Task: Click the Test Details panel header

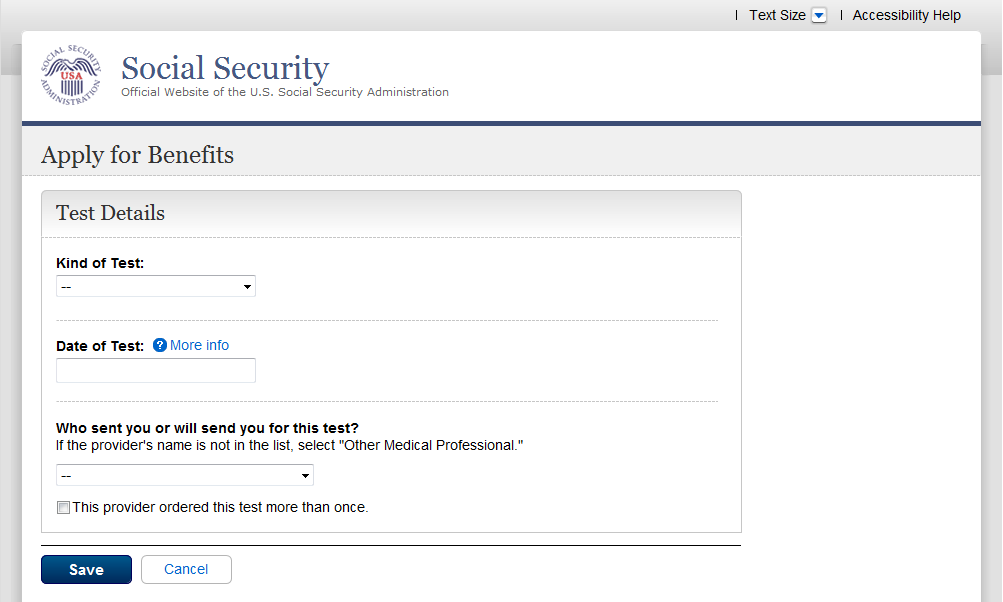Action: (110, 213)
